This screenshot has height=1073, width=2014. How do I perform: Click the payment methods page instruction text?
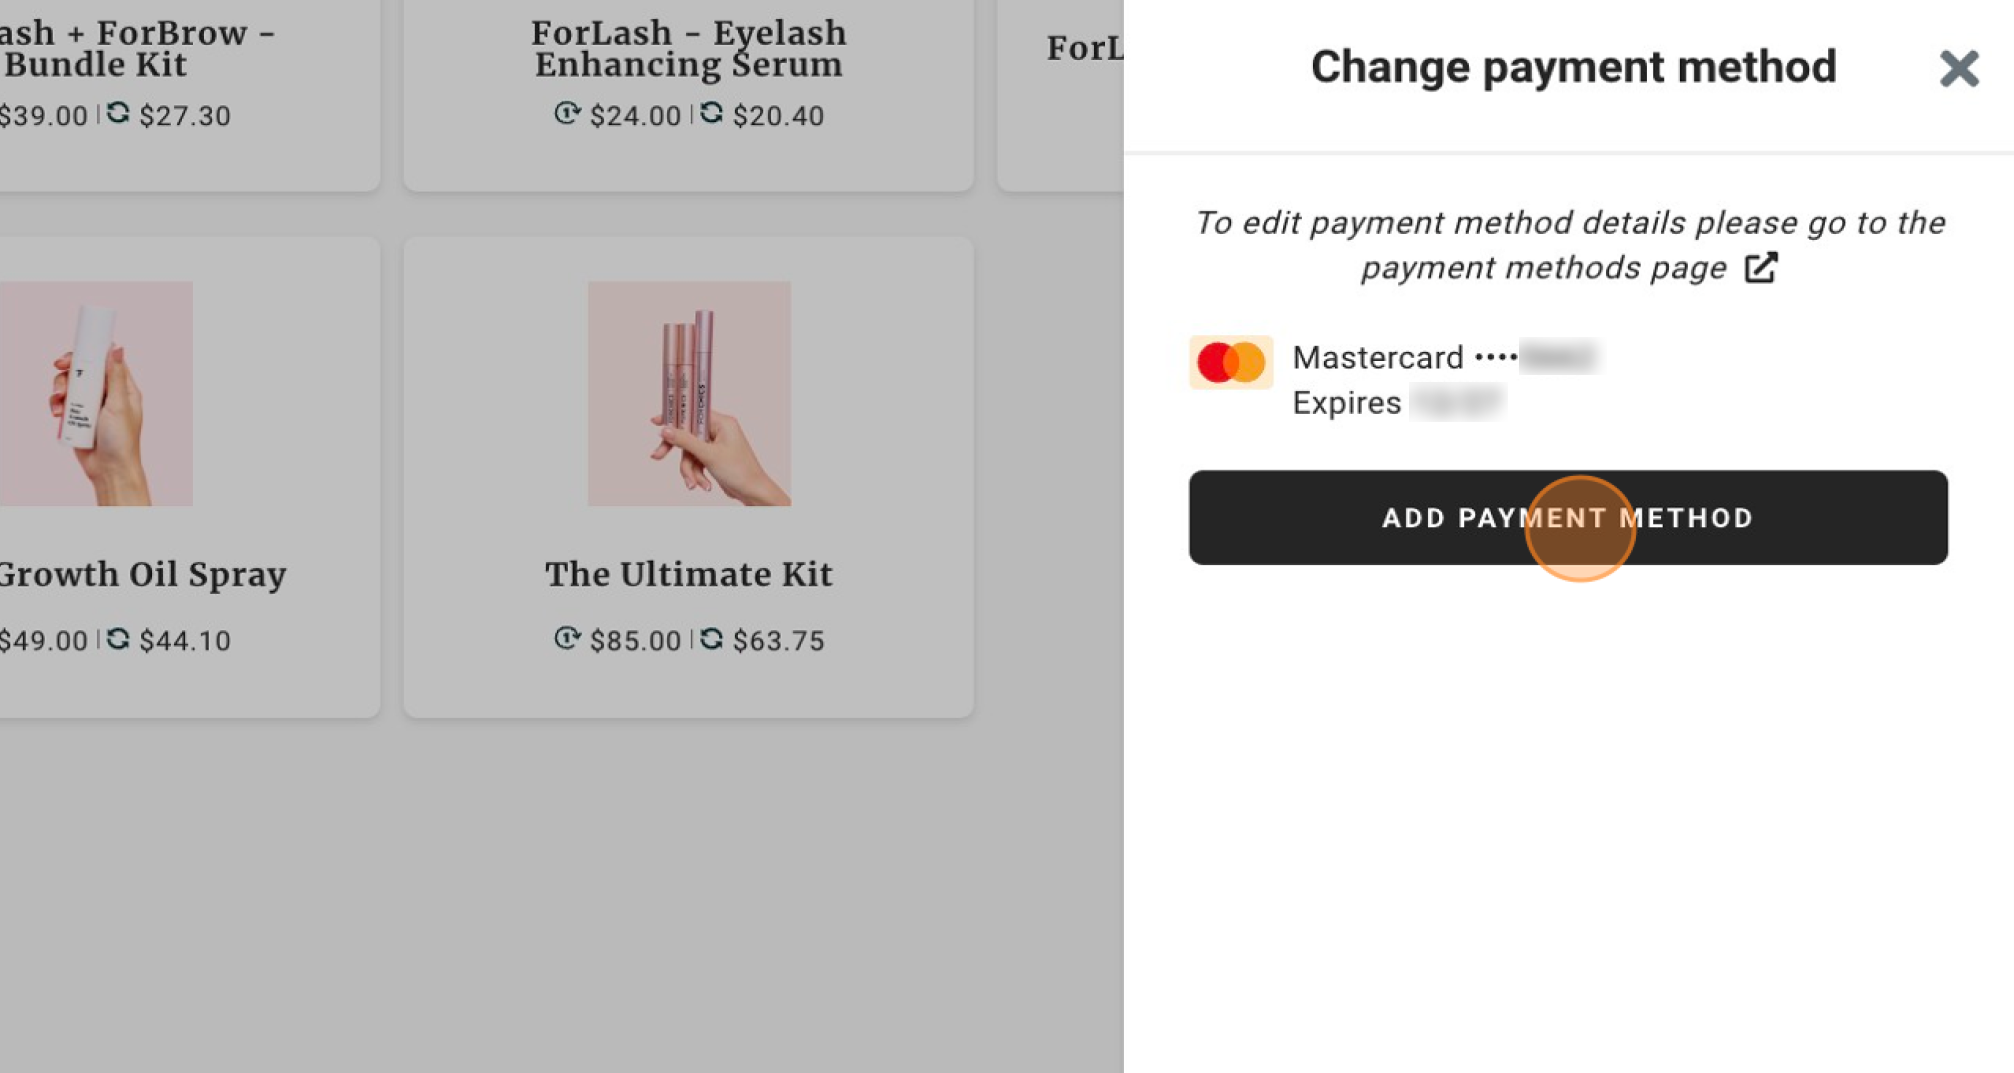click(x=1569, y=245)
